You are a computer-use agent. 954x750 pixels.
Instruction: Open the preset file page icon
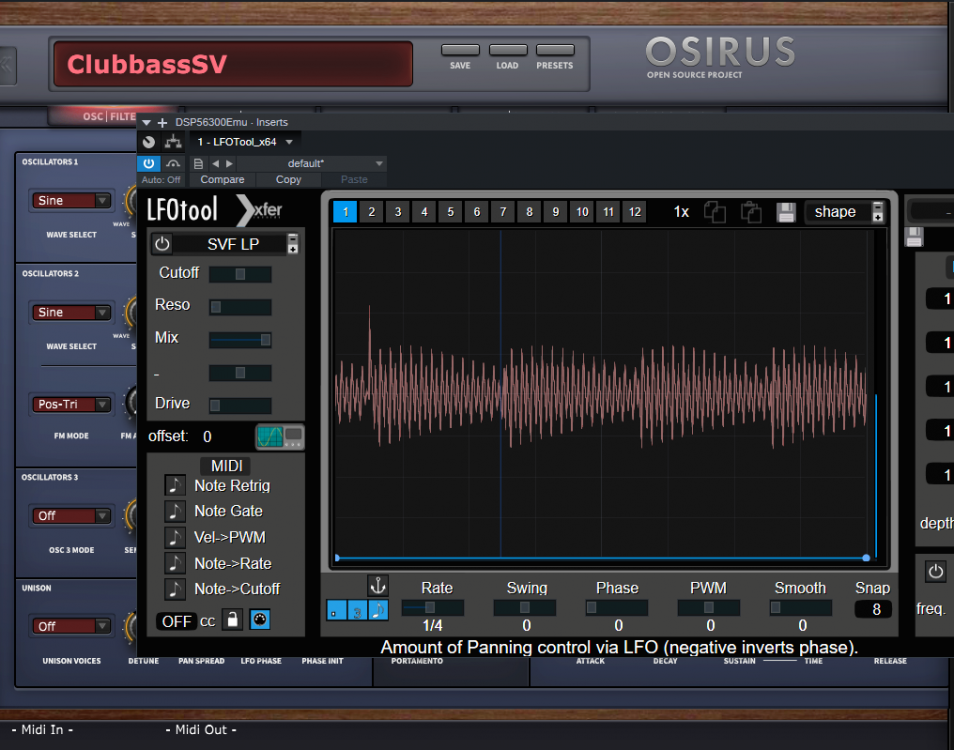click(198, 163)
